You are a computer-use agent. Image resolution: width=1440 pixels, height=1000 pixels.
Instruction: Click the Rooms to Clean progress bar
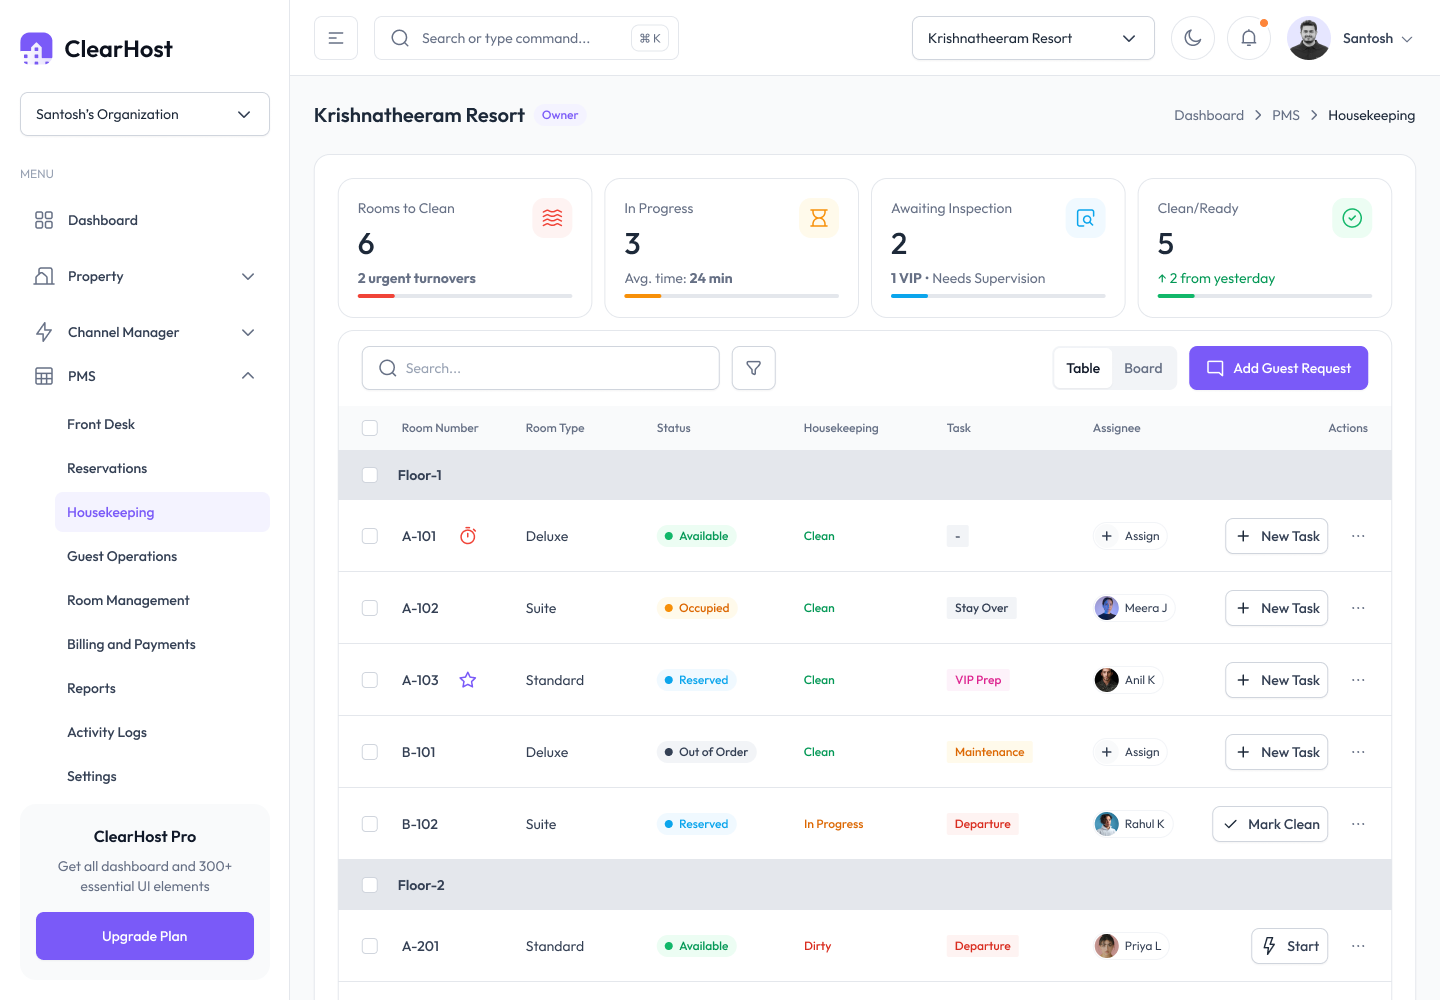point(465,296)
